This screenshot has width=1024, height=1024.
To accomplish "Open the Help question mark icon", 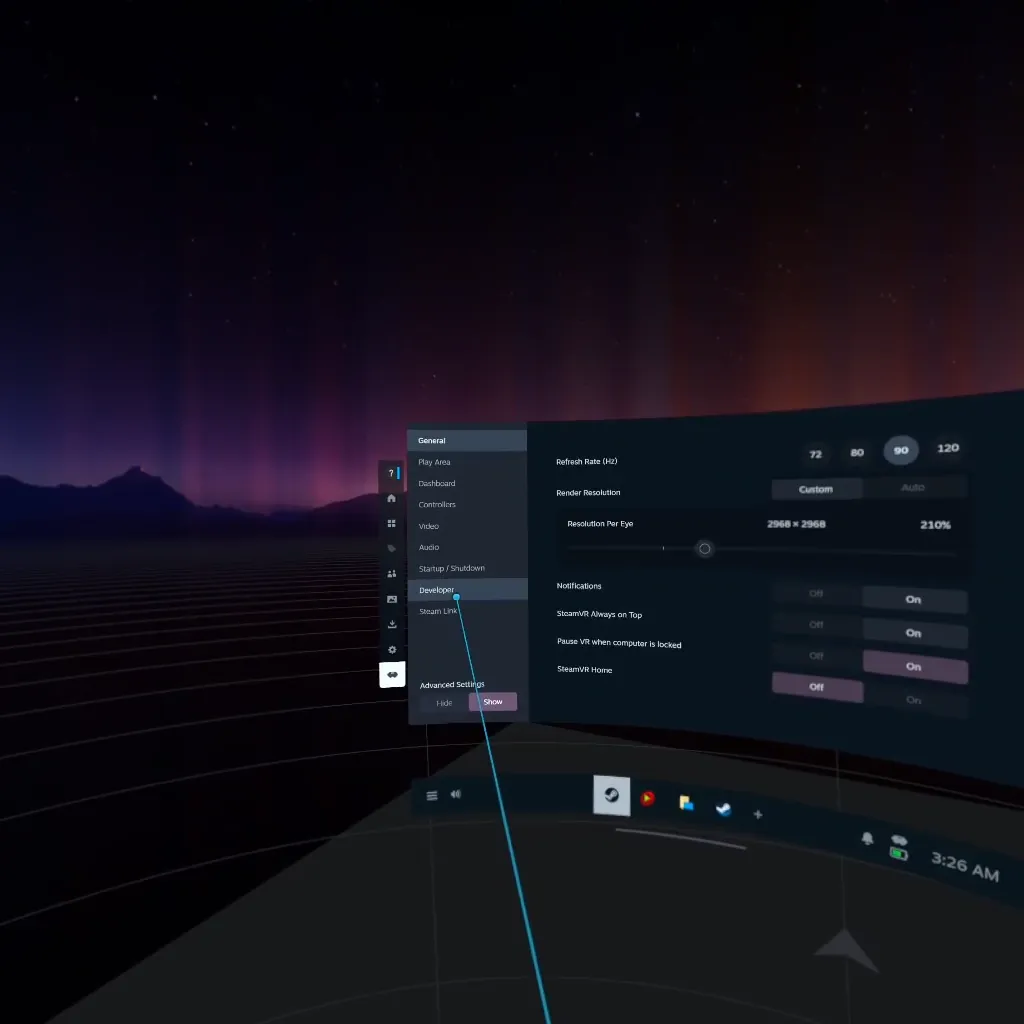I will tap(391, 473).
